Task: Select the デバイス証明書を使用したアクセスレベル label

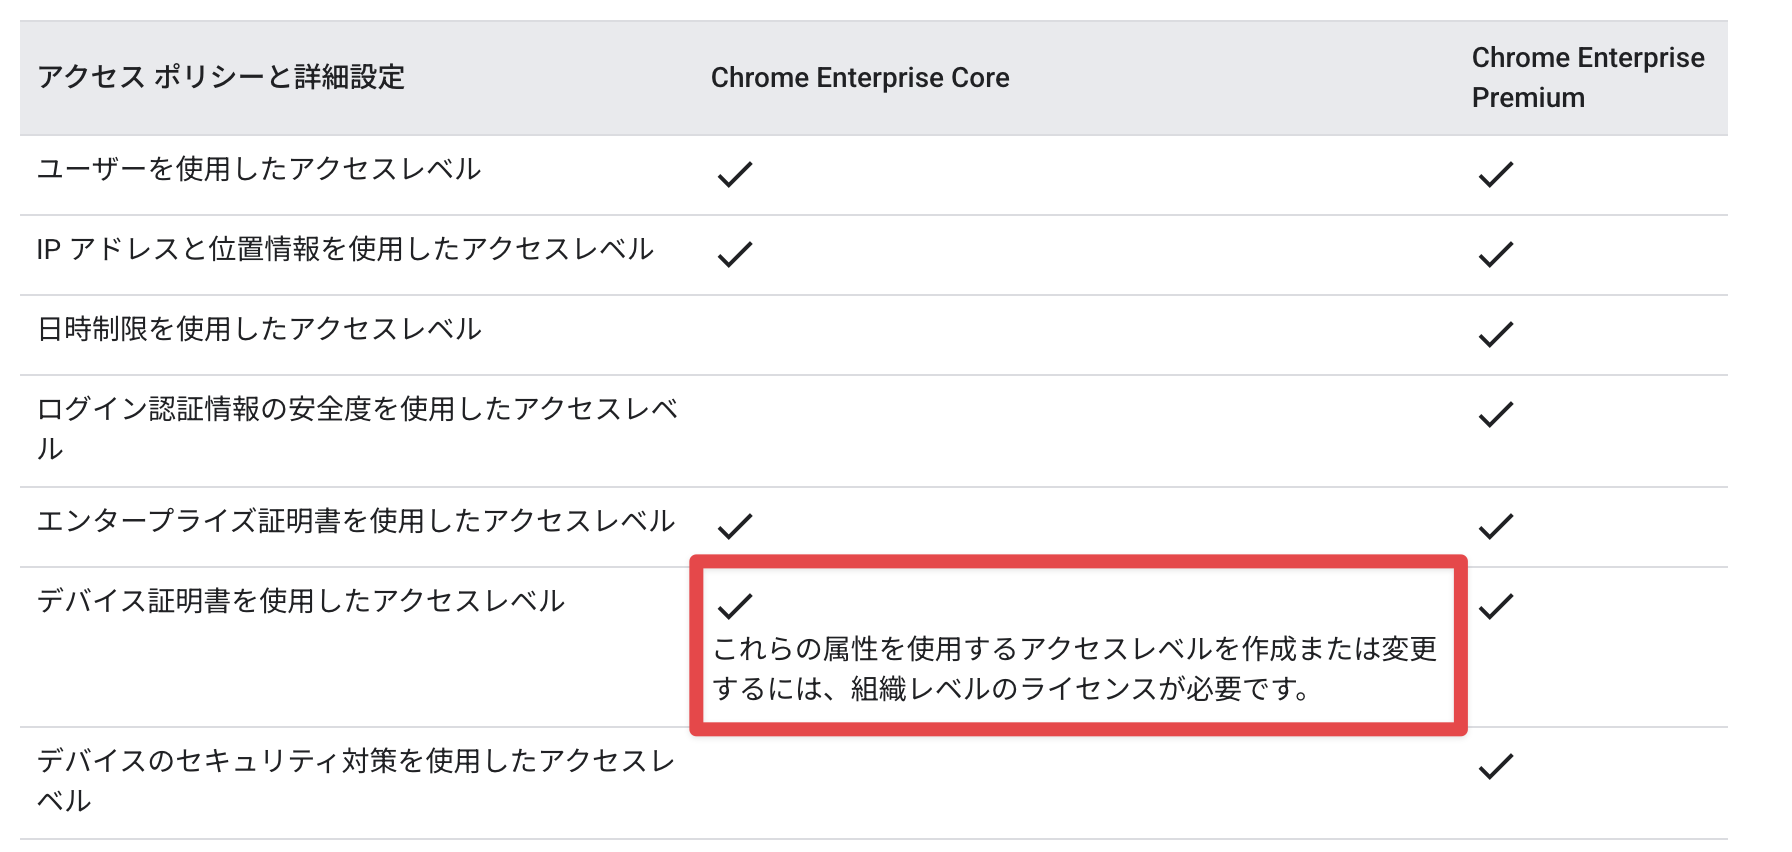Action: pyautogui.click(x=301, y=601)
